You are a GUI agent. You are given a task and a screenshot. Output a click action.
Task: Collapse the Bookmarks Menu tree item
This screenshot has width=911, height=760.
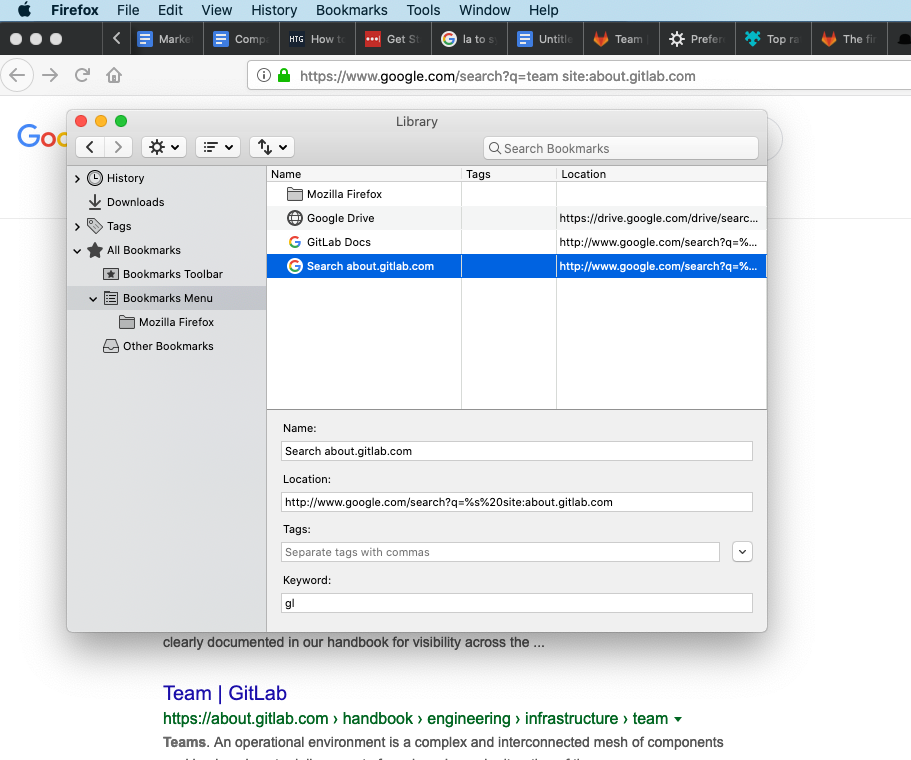coord(93,299)
